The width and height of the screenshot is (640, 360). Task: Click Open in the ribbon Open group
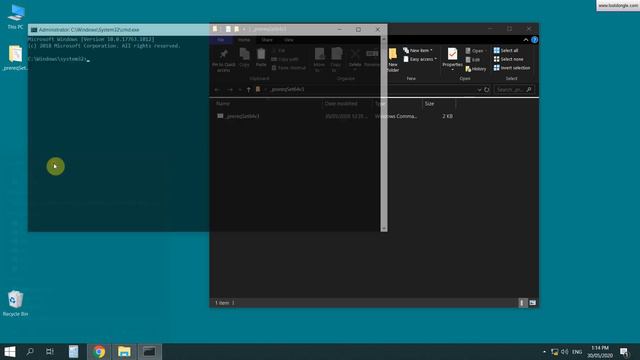(476, 51)
